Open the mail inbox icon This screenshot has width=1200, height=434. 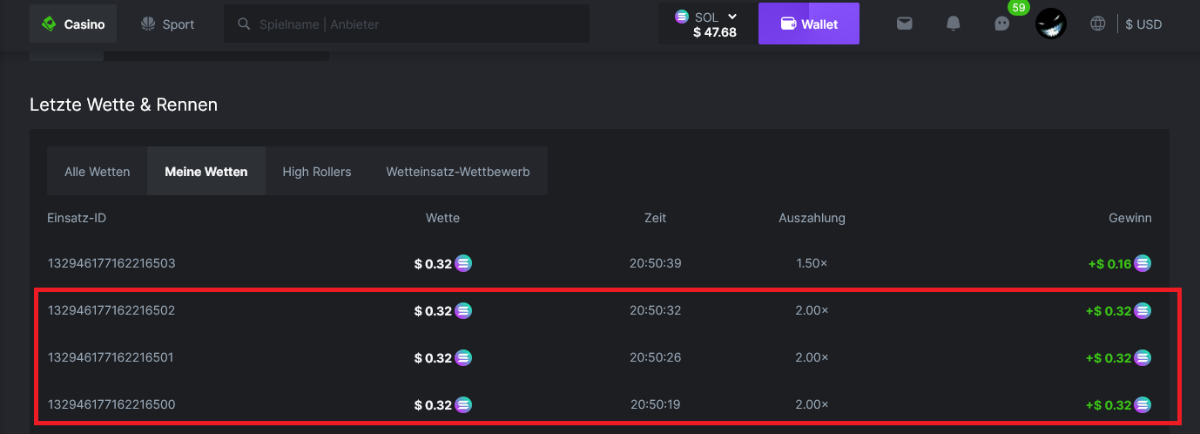pos(904,24)
